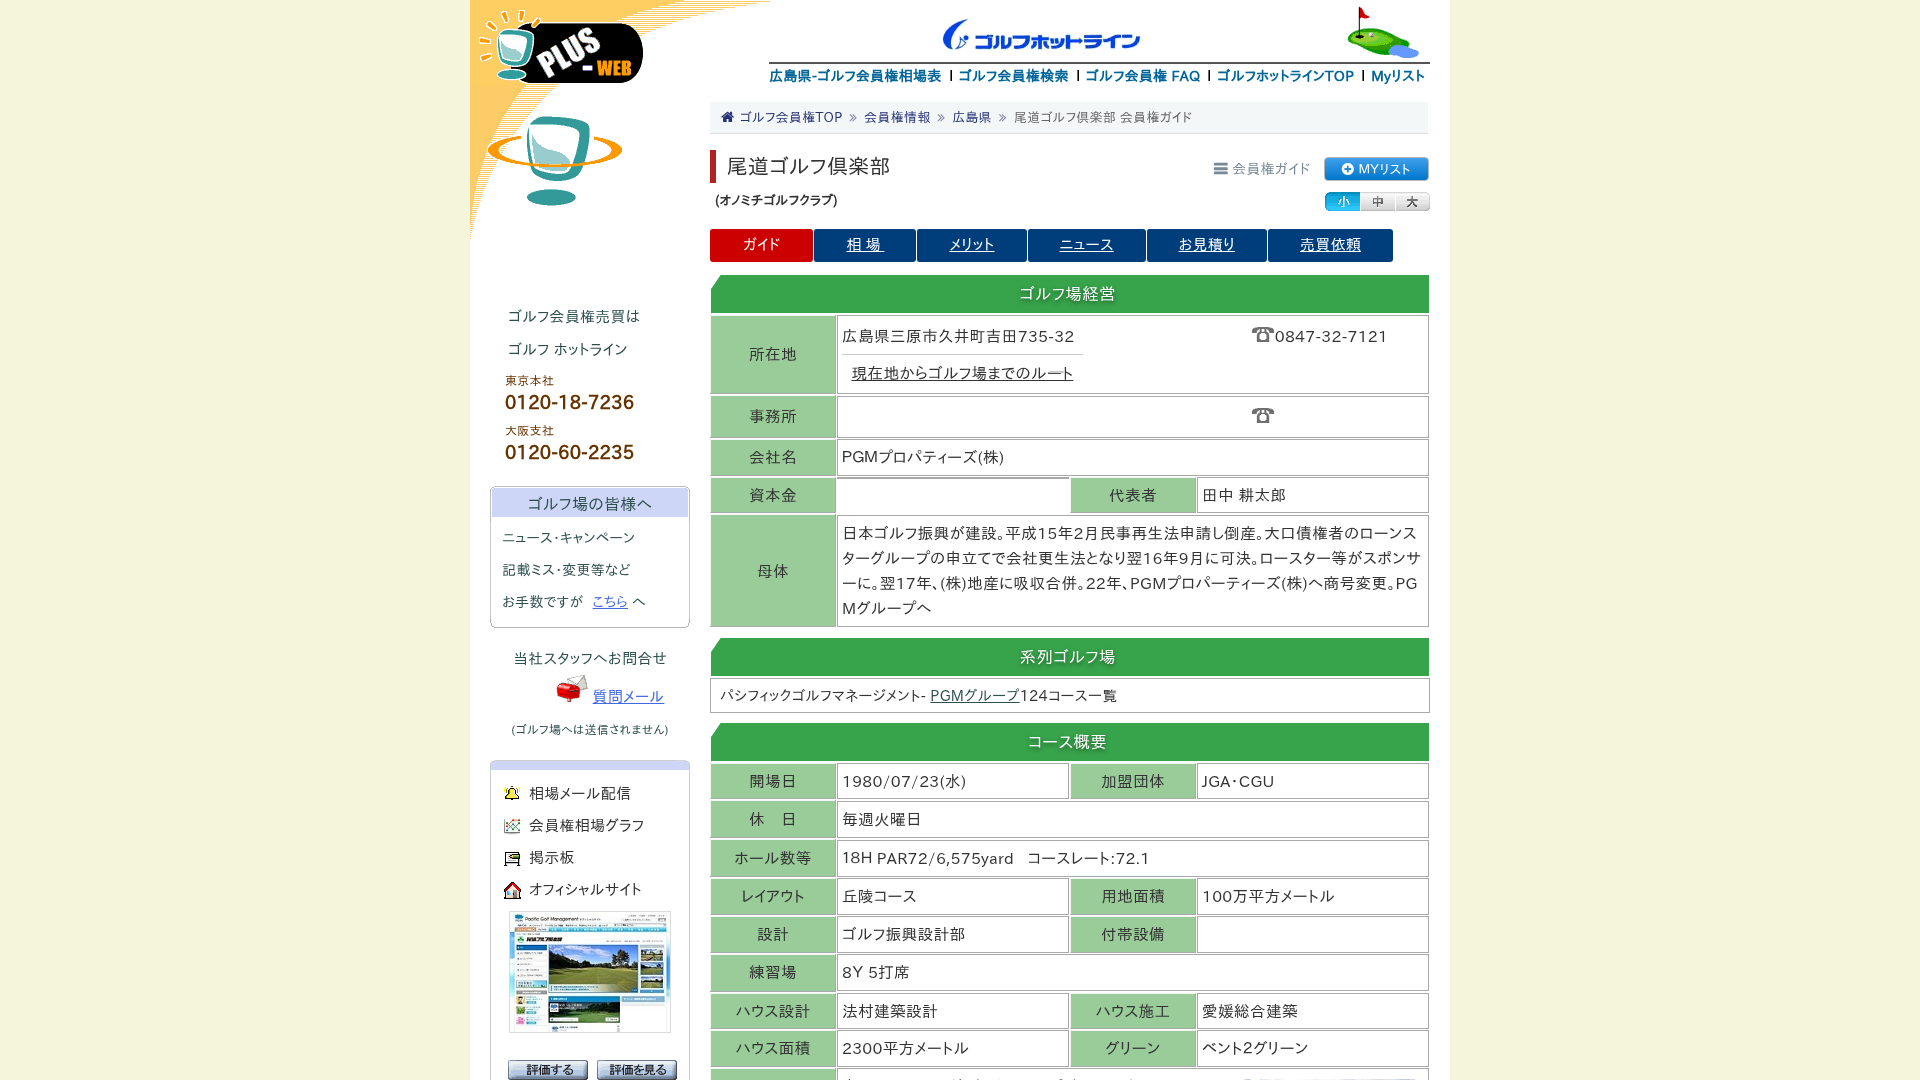Click the 掲示板 board icon
1920x1080 pixels.
click(x=512, y=858)
